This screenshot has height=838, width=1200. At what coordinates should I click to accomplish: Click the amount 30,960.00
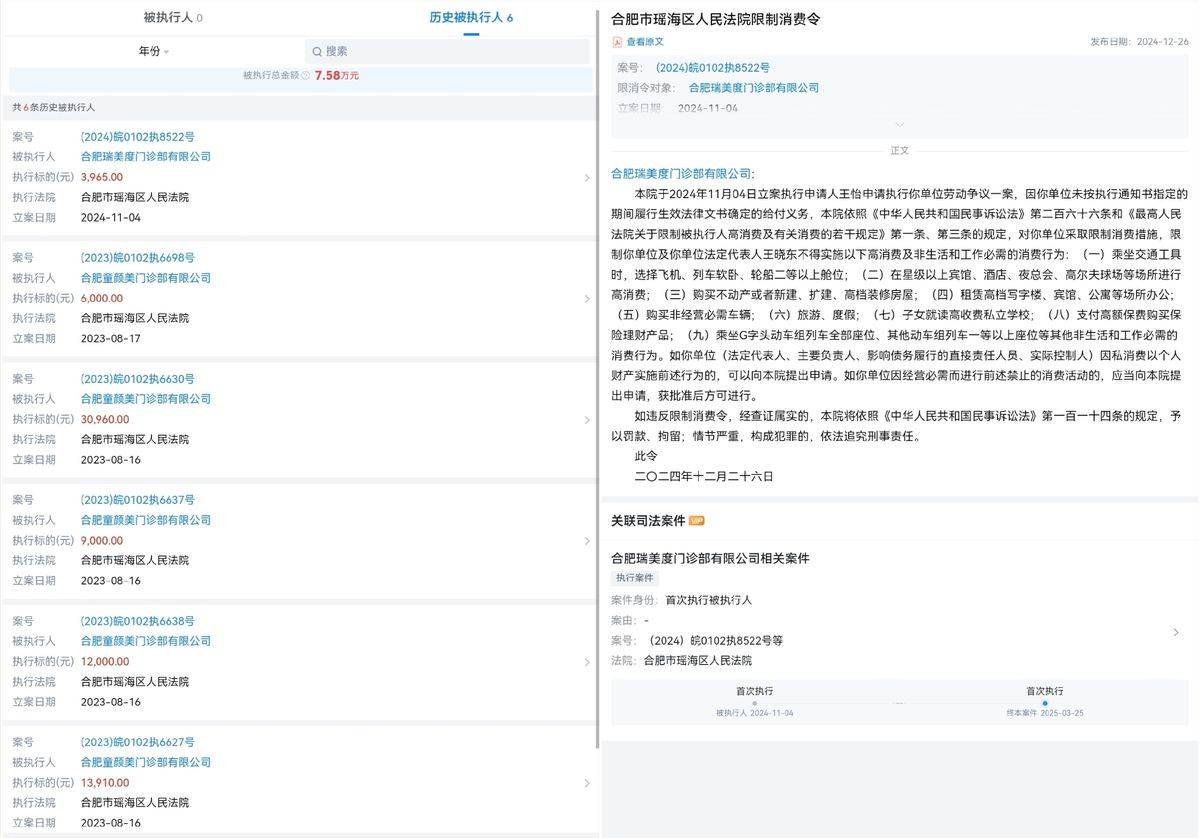point(104,419)
